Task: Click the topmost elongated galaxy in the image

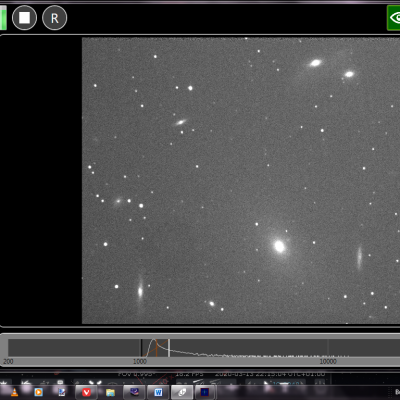Action: [x=315, y=63]
